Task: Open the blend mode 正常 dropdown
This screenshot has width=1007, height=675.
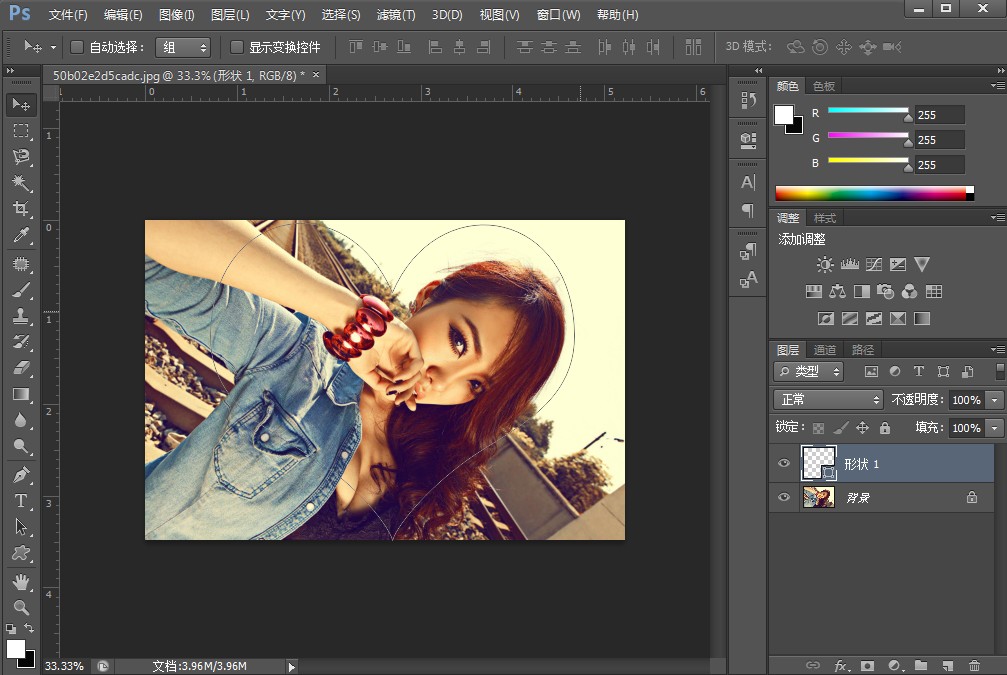Action: click(828, 399)
